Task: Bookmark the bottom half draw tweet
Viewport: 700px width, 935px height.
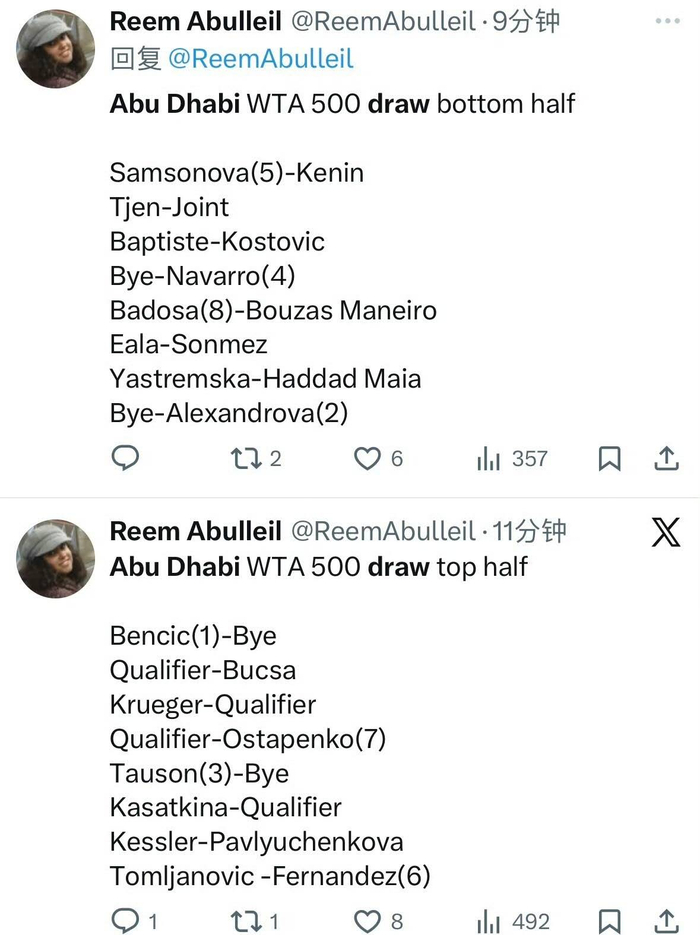Action: click(609, 458)
